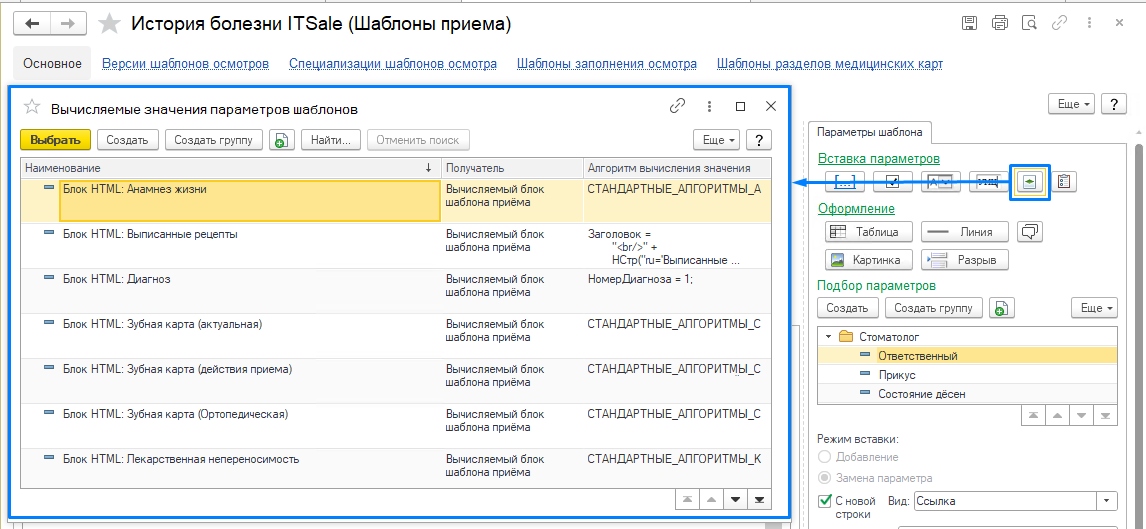Sort list by the Наименование column header
Viewport: 1146px width, 529px height.
tap(230, 168)
